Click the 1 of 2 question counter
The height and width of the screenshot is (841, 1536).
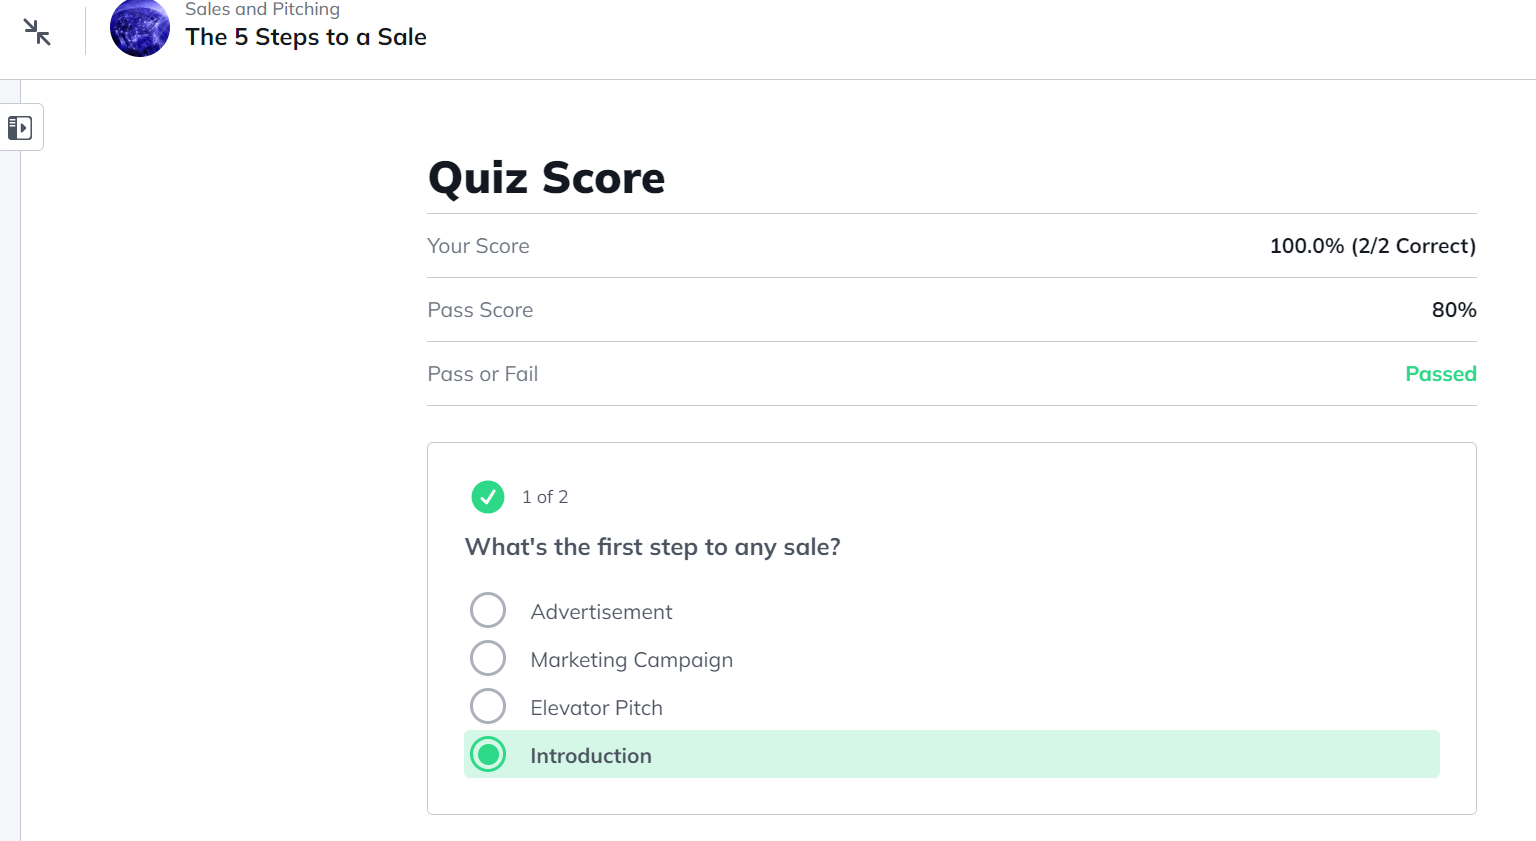(x=545, y=497)
